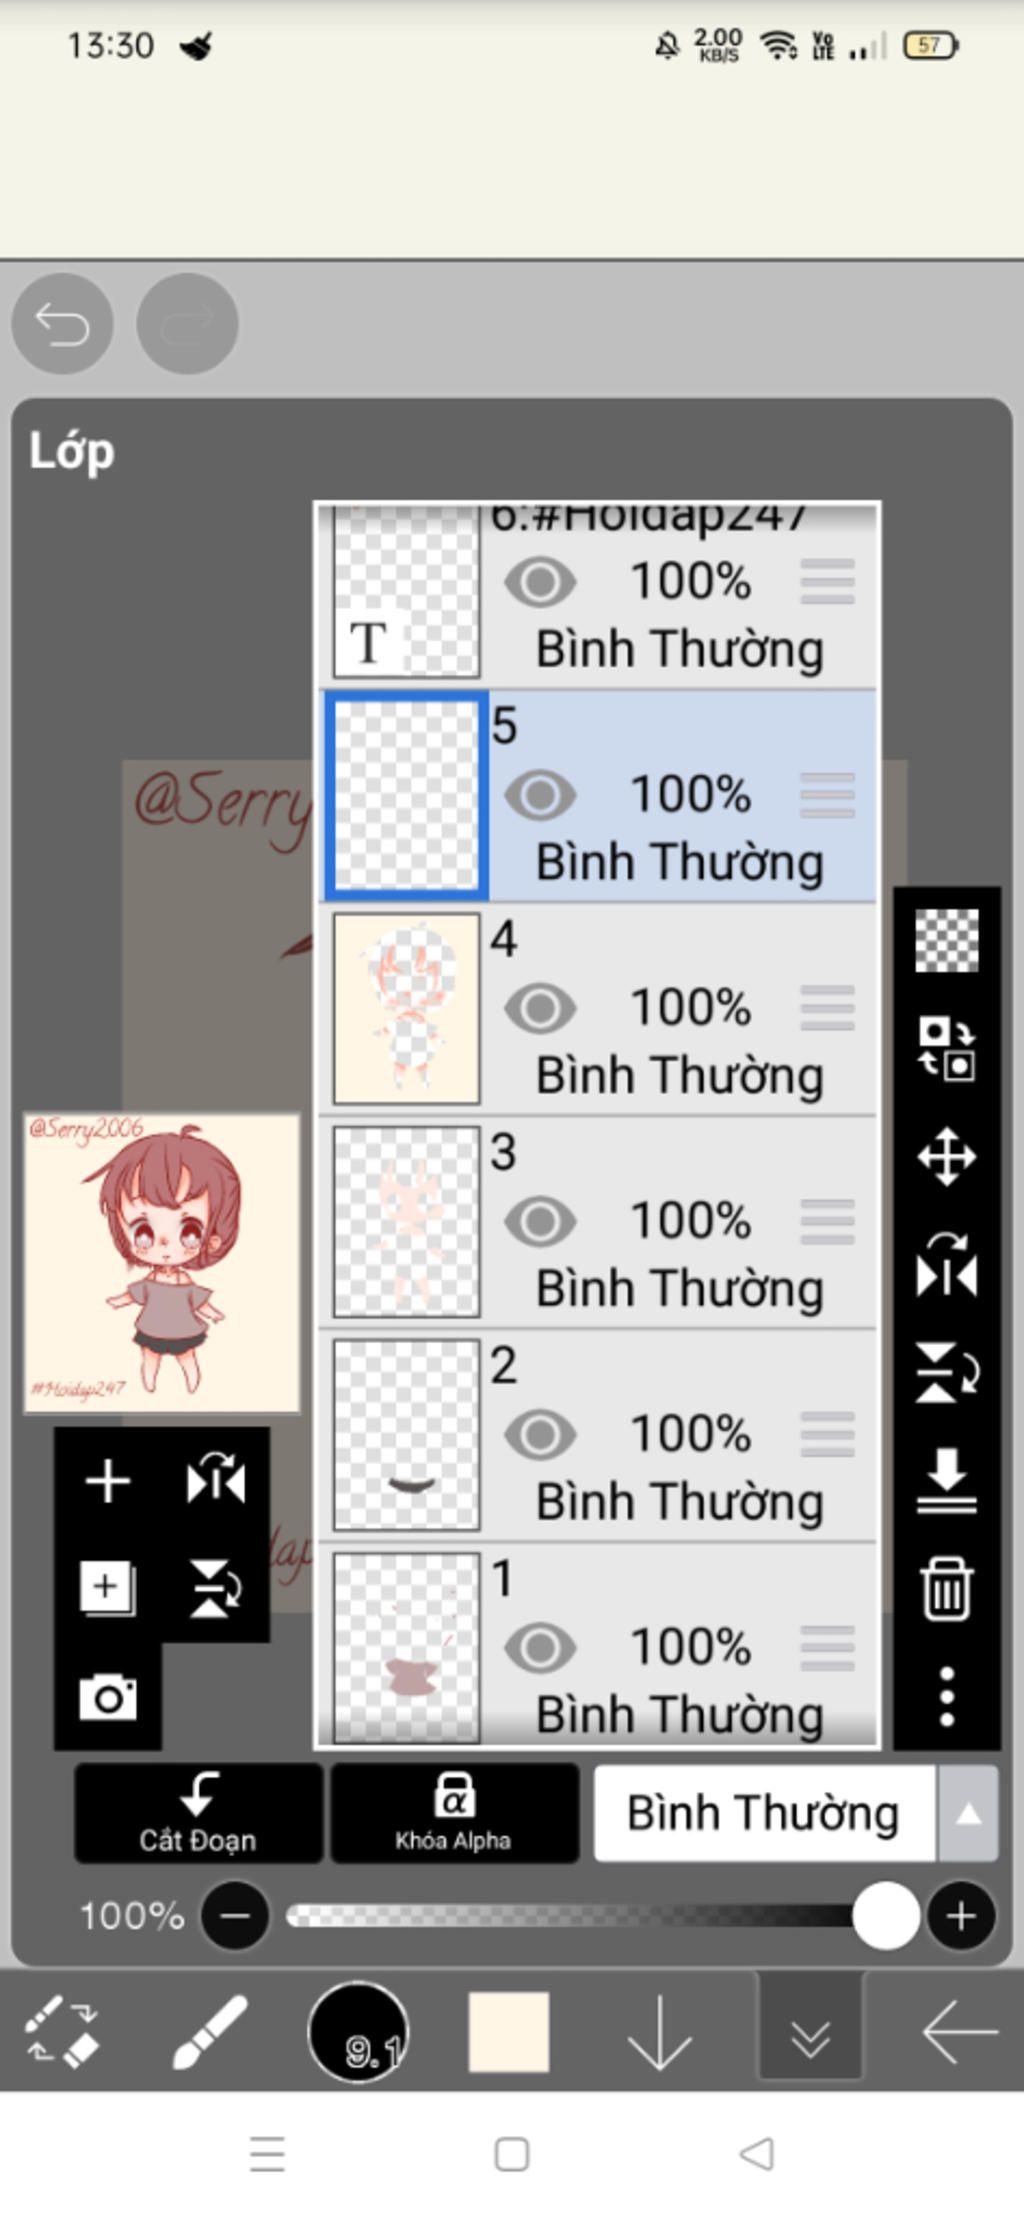Open the Bình Thường blend mode dropdown

tap(764, 1813)
